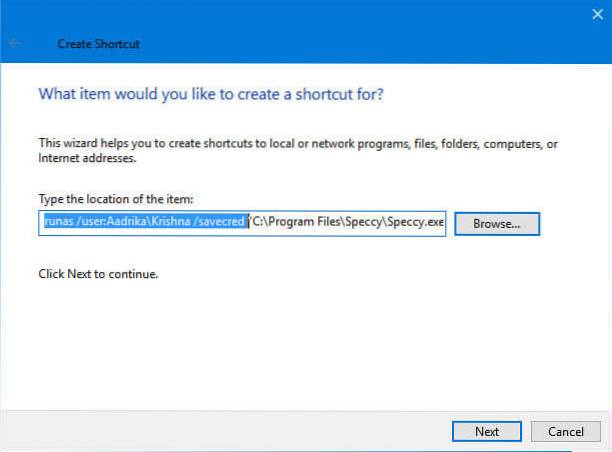This screenshot has width=612, height=452.
Task: Click the 'Click Next to continue.' text
Action: click(x=97, y=273)
